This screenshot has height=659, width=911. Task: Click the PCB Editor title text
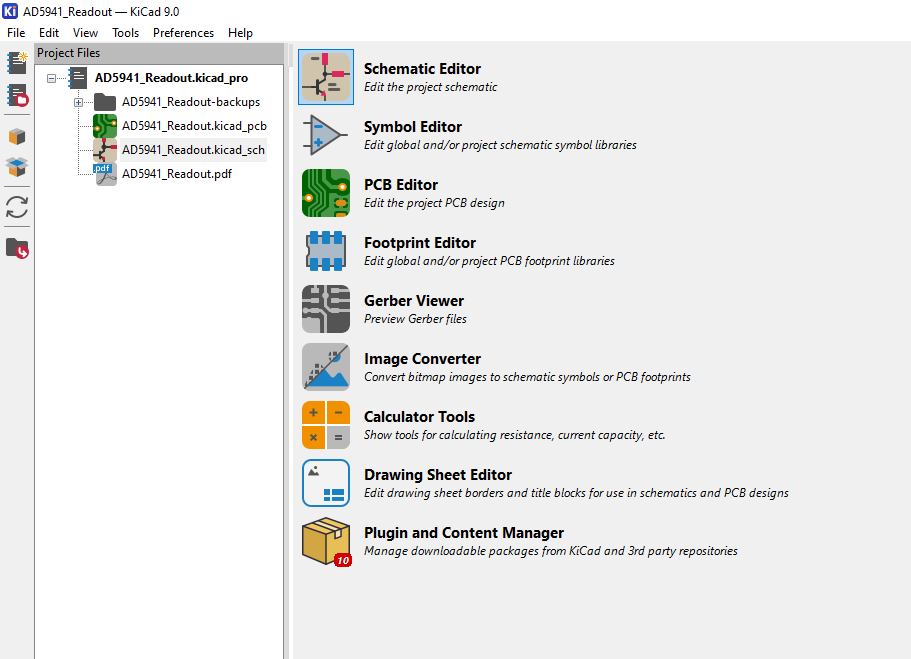click(x=401, y=185)
